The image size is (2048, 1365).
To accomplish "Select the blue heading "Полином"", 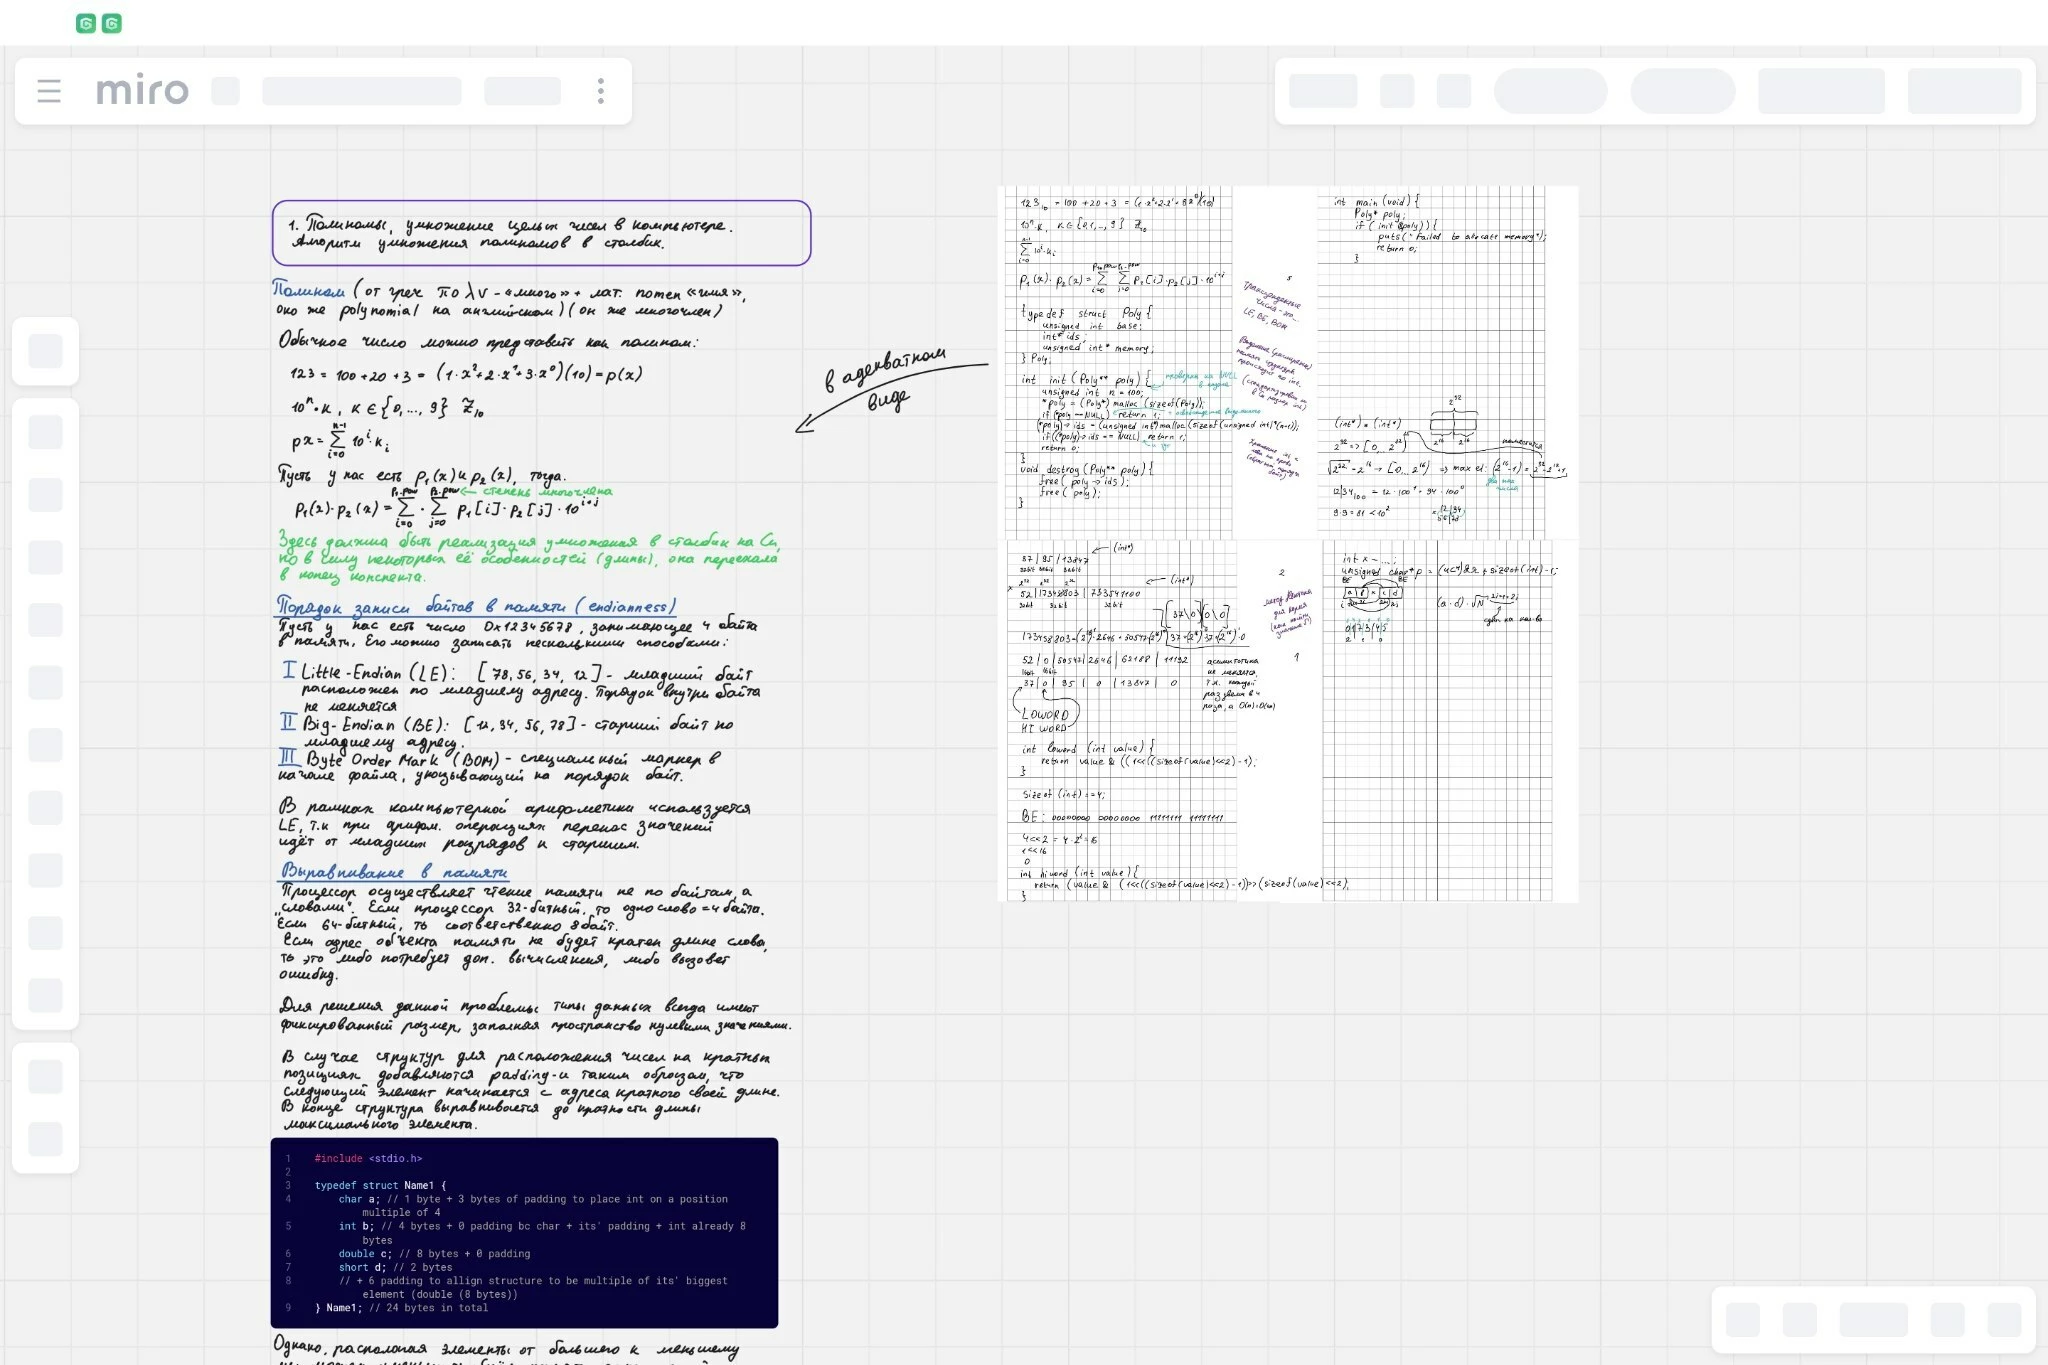I will click(309, 291).
